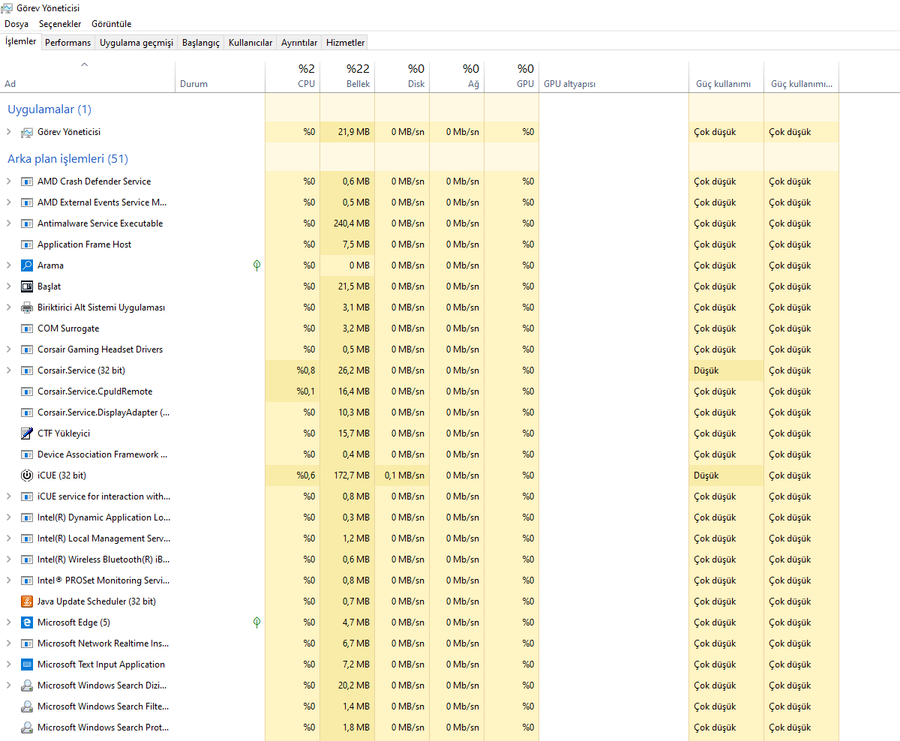
Task: Sort by the Bellek column header
Action: (347, 76)
